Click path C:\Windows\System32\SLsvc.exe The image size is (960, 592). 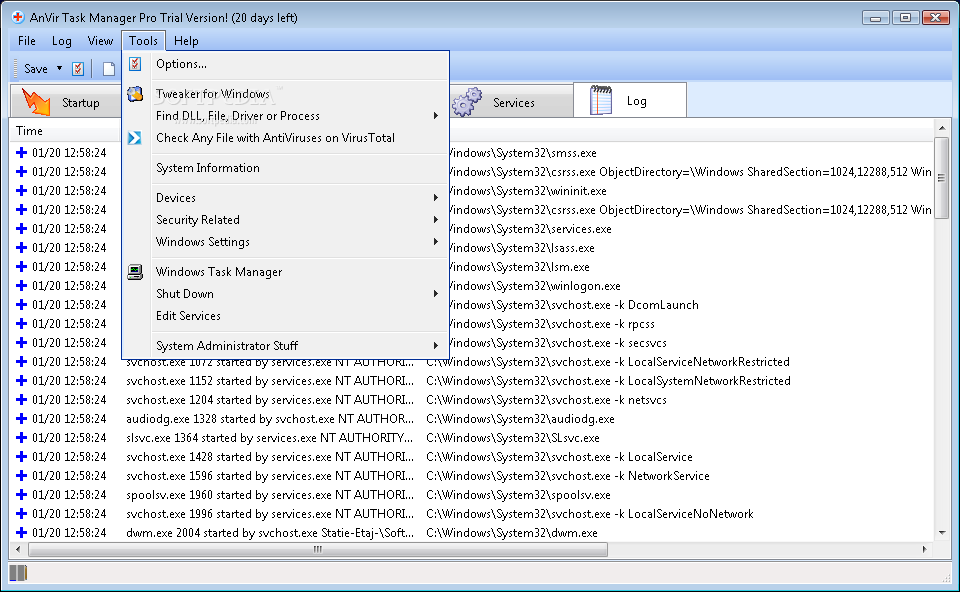tap(513, 438)
